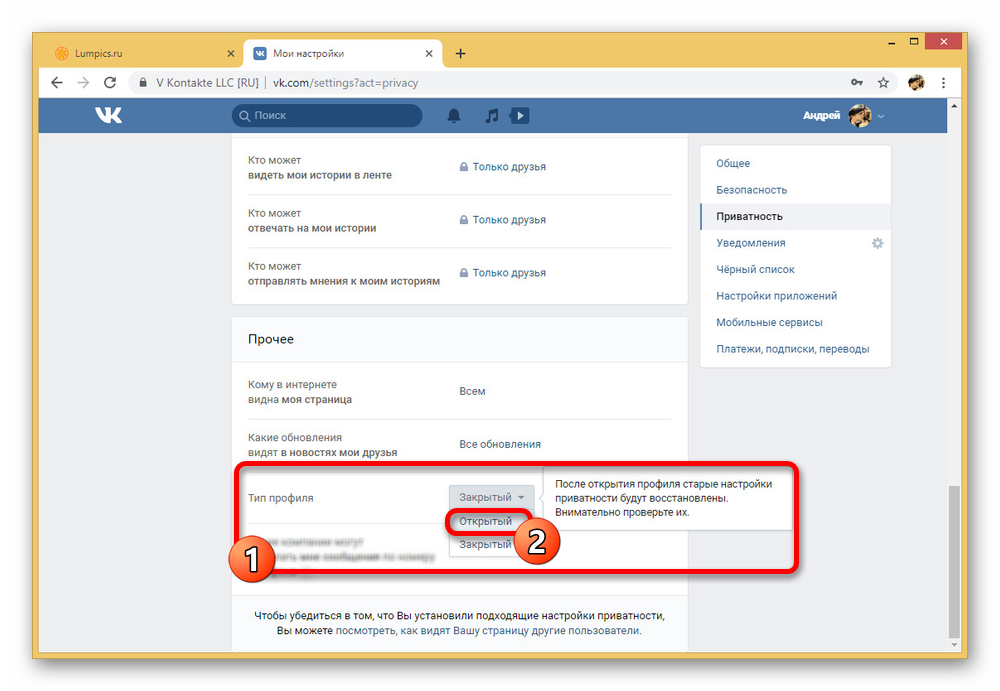This screenshot has width=1000, height=691.
Task: Click the VK logo in header
Action: pyautogui.click(x=108, y=115)
